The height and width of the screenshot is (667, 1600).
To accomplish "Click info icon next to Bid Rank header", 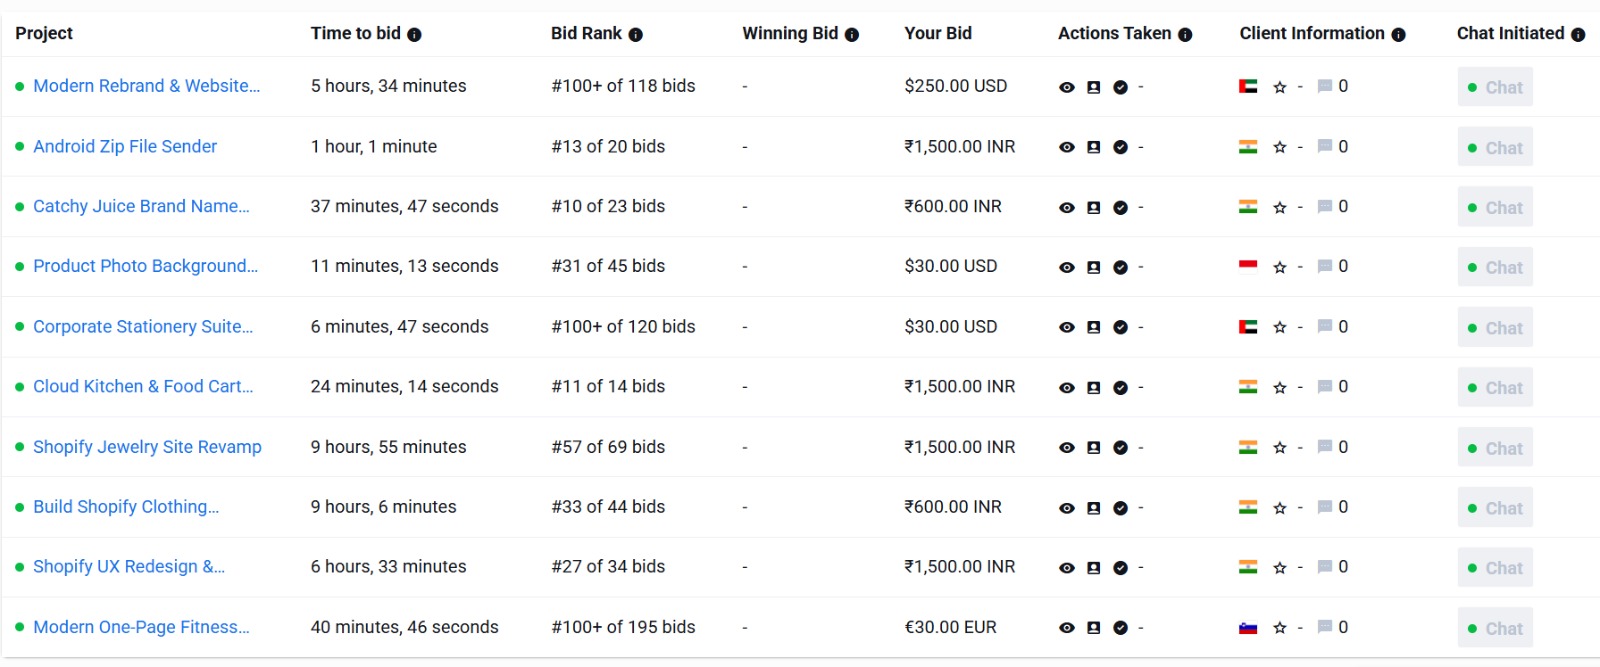I will coord(635,34).
